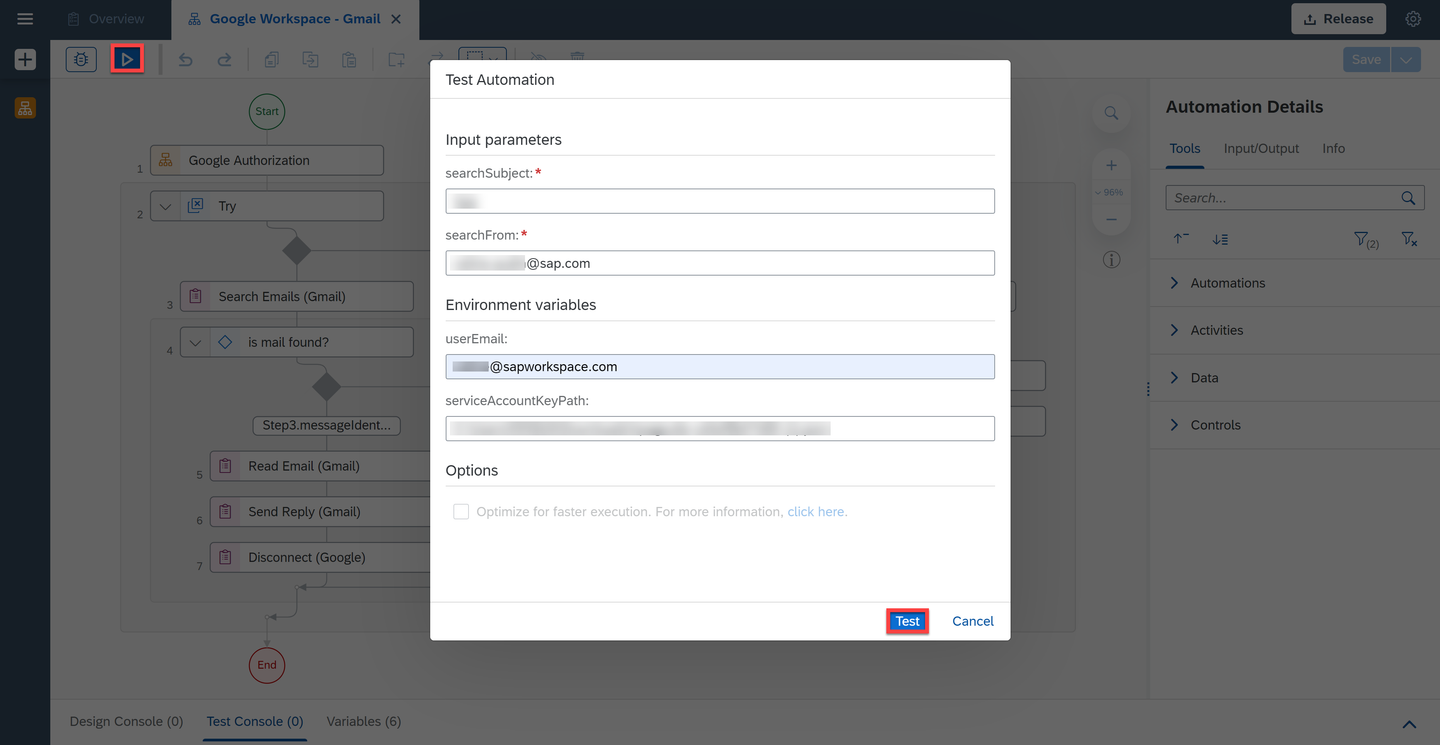This screenshot has height=745, width=1440.
Task: Click the Copy toolbar icon
Action: click(271, 60)
